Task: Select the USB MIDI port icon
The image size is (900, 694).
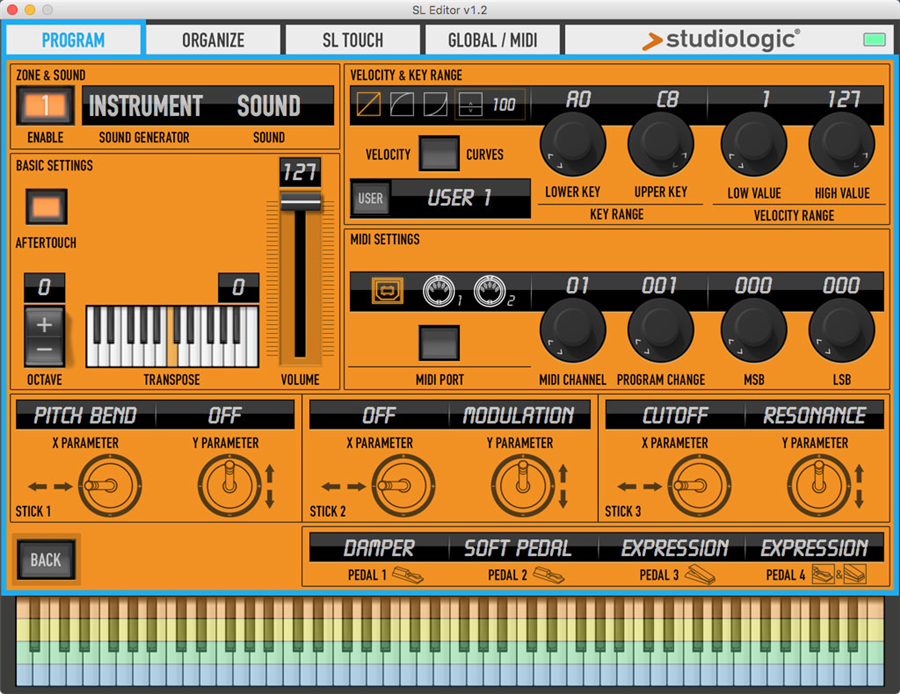Action: [x=384, y=290]
